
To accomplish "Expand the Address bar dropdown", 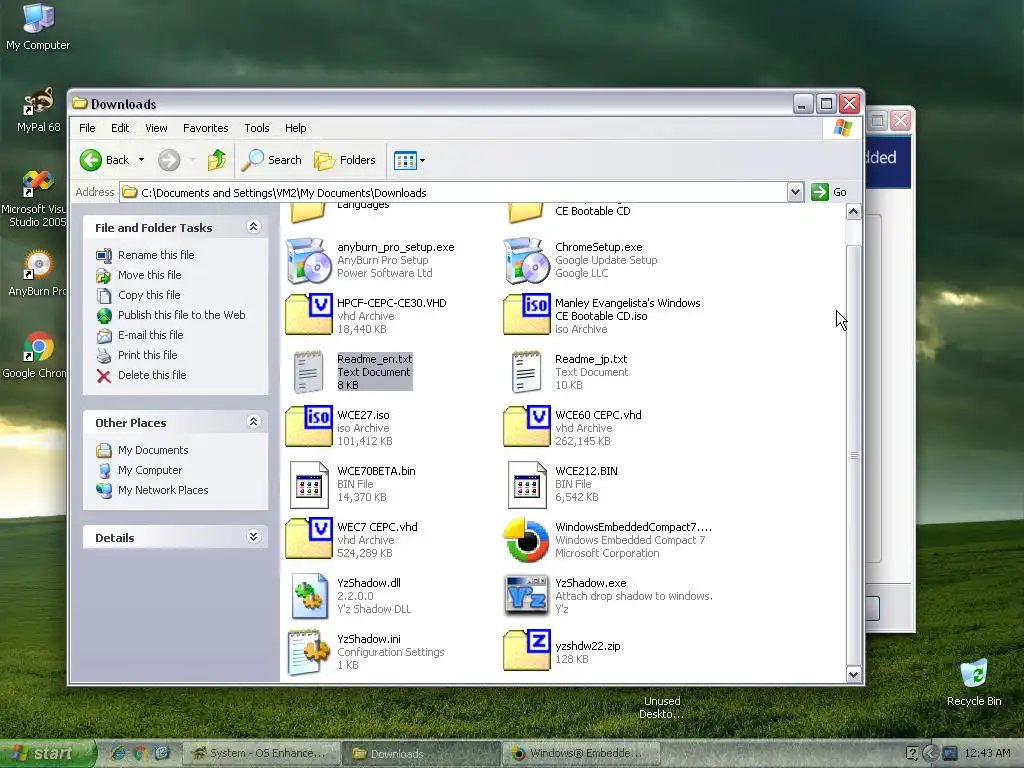I will point(795,192).
